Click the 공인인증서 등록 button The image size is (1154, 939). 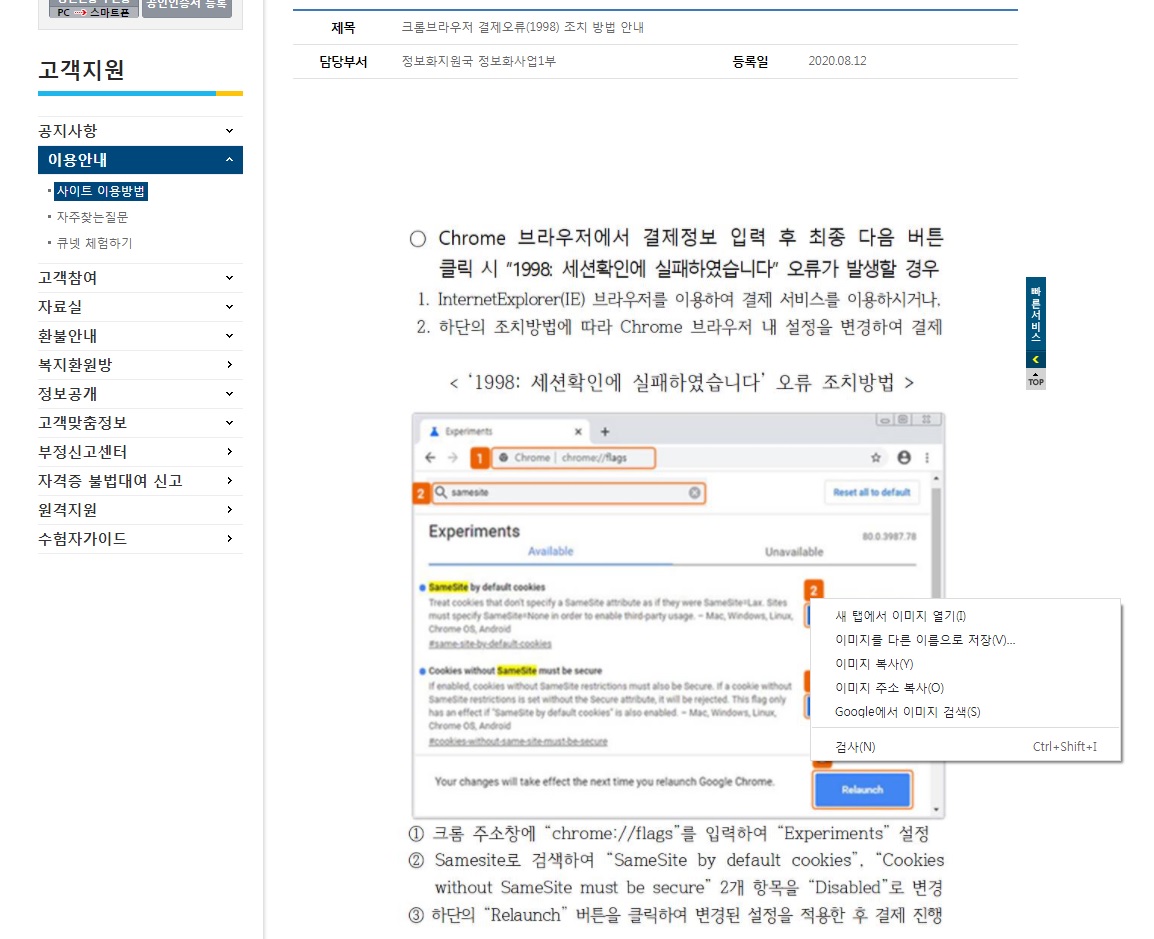coord(187,7)
